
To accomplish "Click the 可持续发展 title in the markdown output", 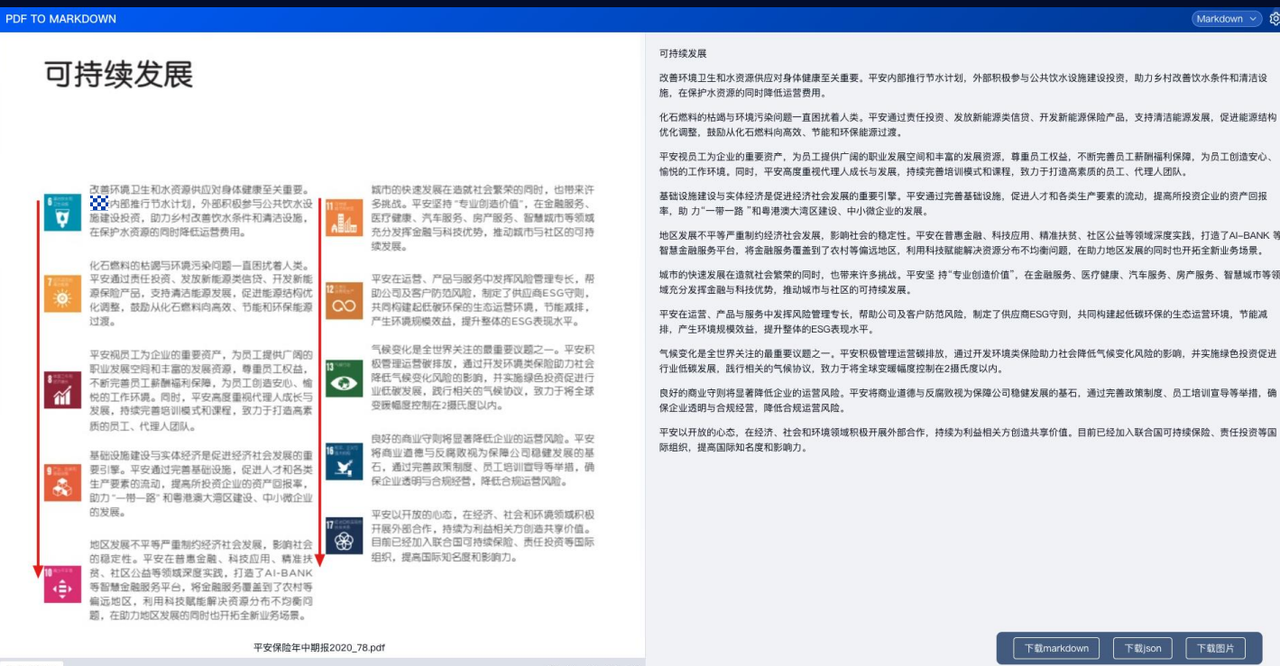I will click(x=683, y=53).
